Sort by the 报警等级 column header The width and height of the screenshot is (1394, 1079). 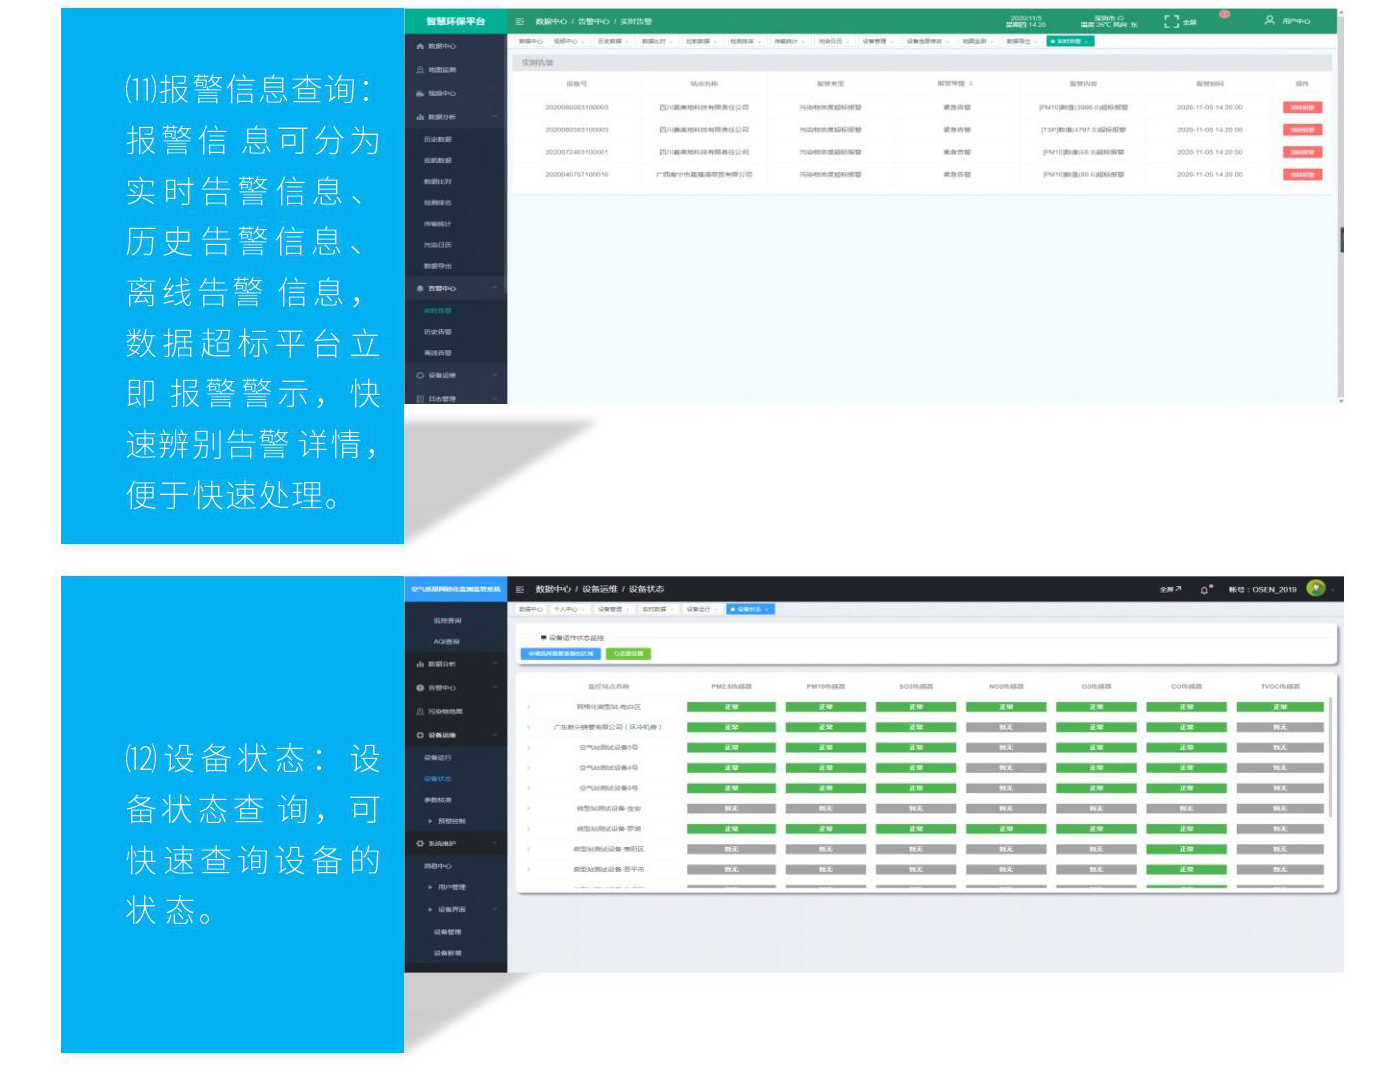(x=955, y=84)
